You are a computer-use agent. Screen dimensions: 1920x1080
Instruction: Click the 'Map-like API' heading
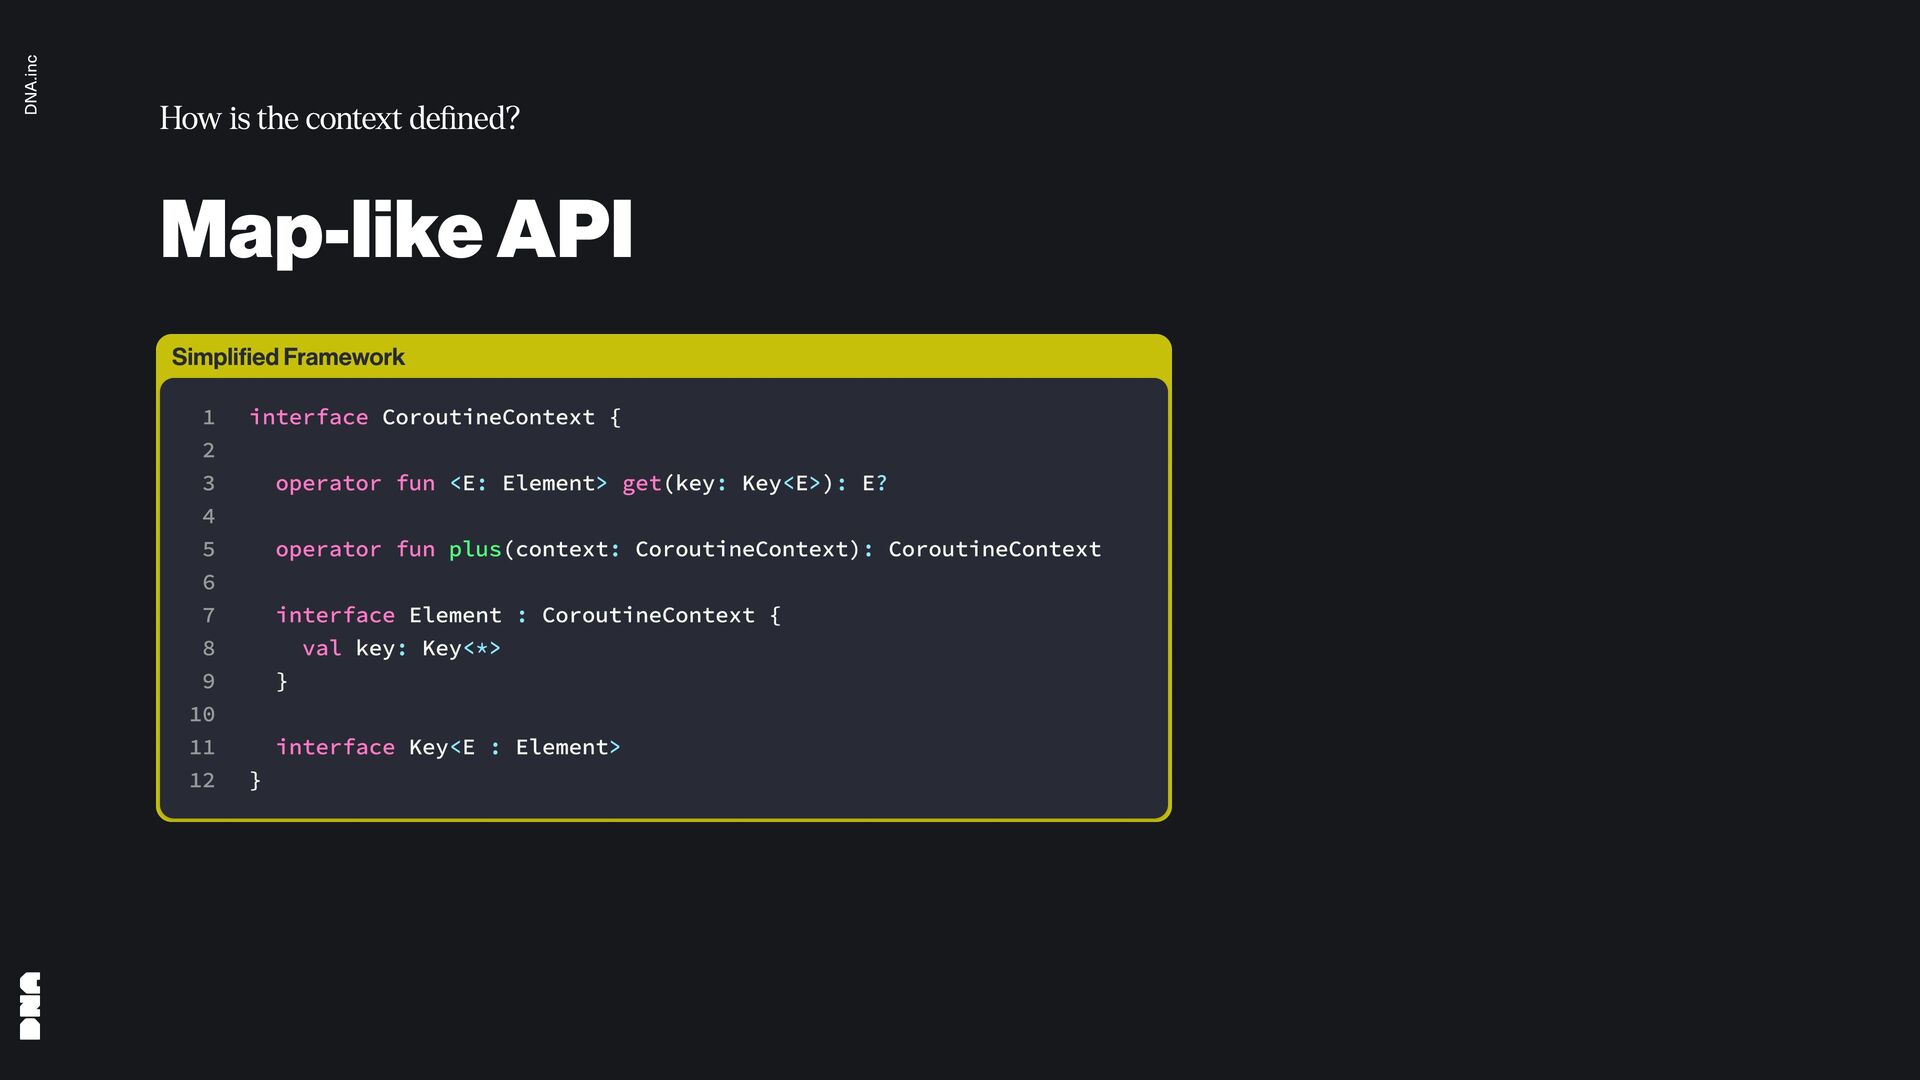(x=396, y=230)
